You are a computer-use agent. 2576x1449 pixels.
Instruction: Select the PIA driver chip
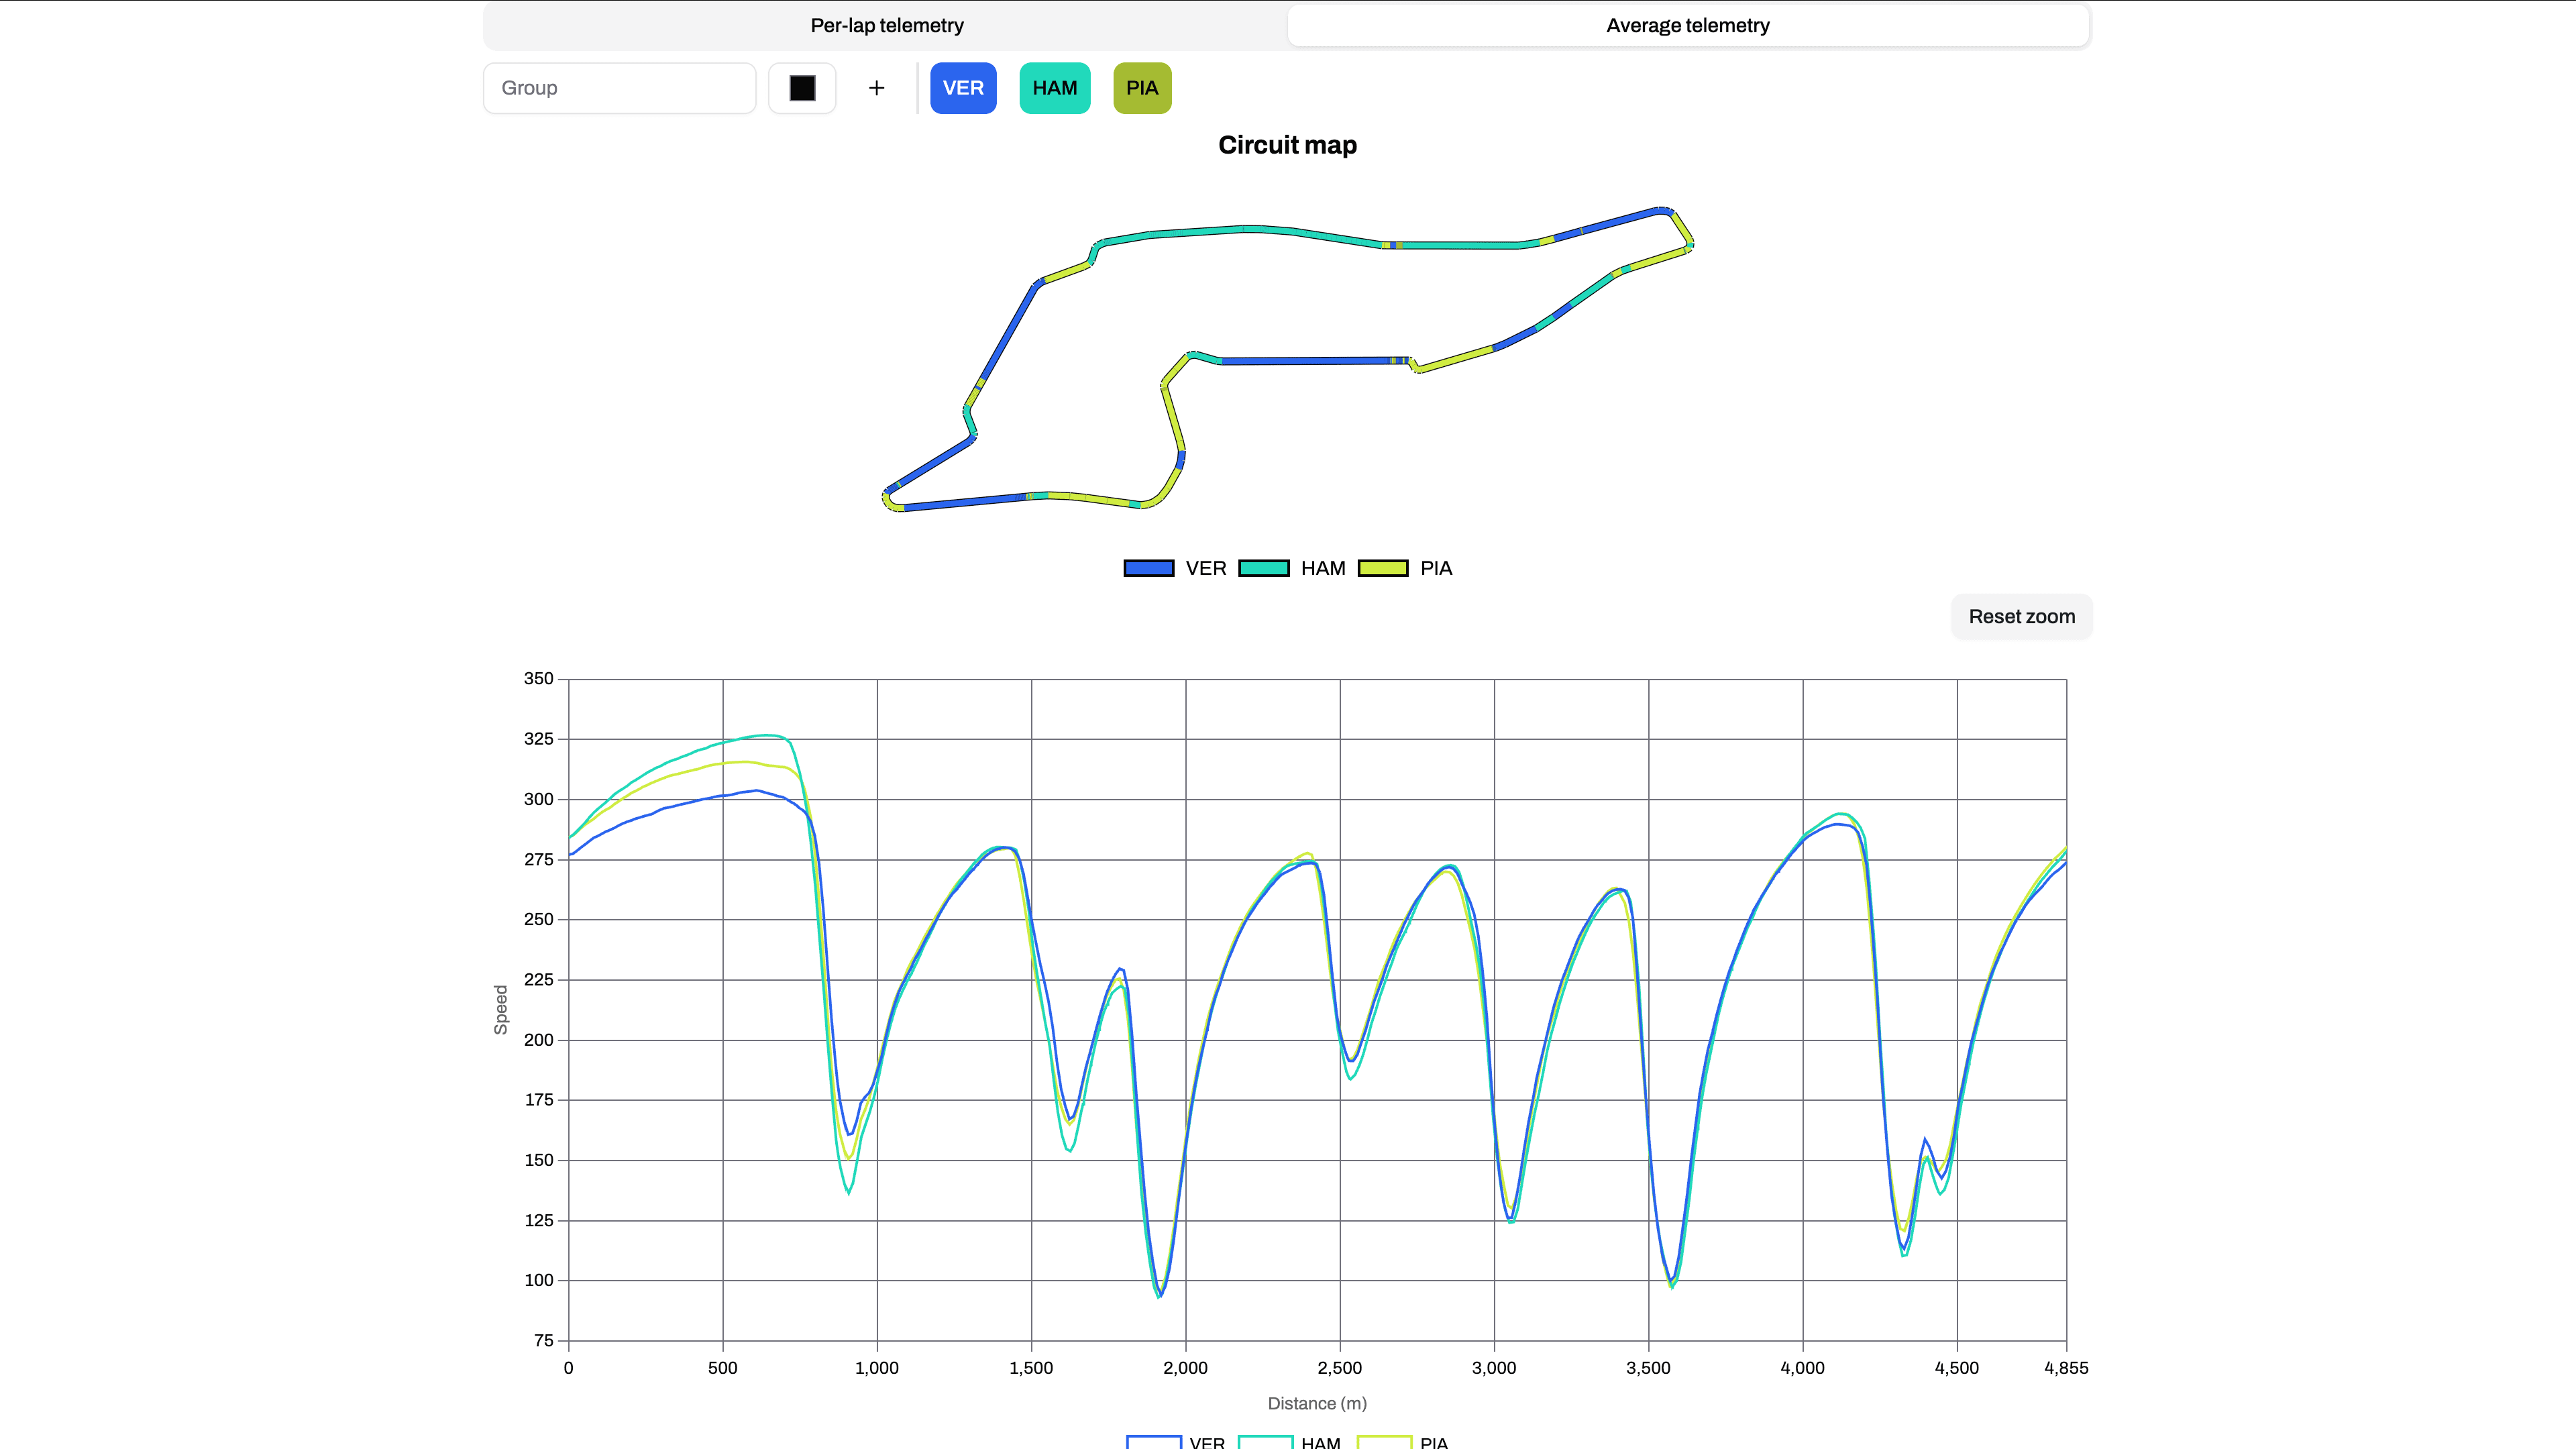point(1141,88)
